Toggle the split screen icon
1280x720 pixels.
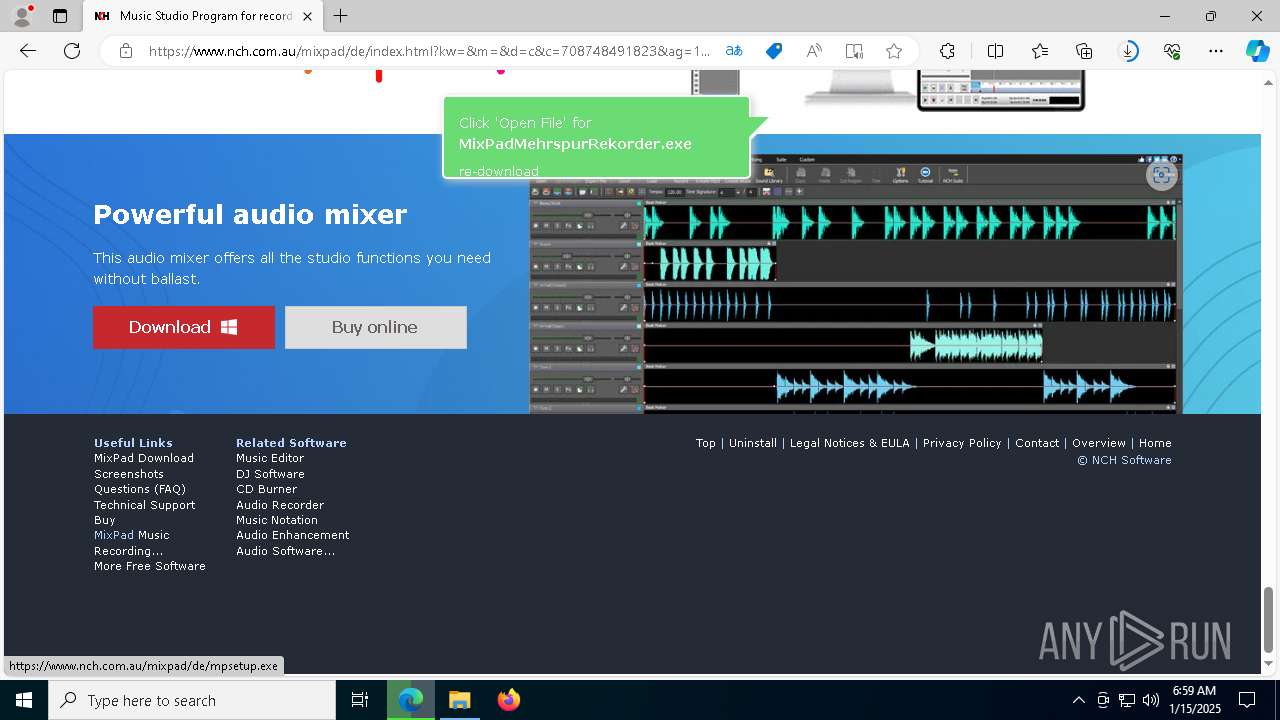tap(996, 51)
